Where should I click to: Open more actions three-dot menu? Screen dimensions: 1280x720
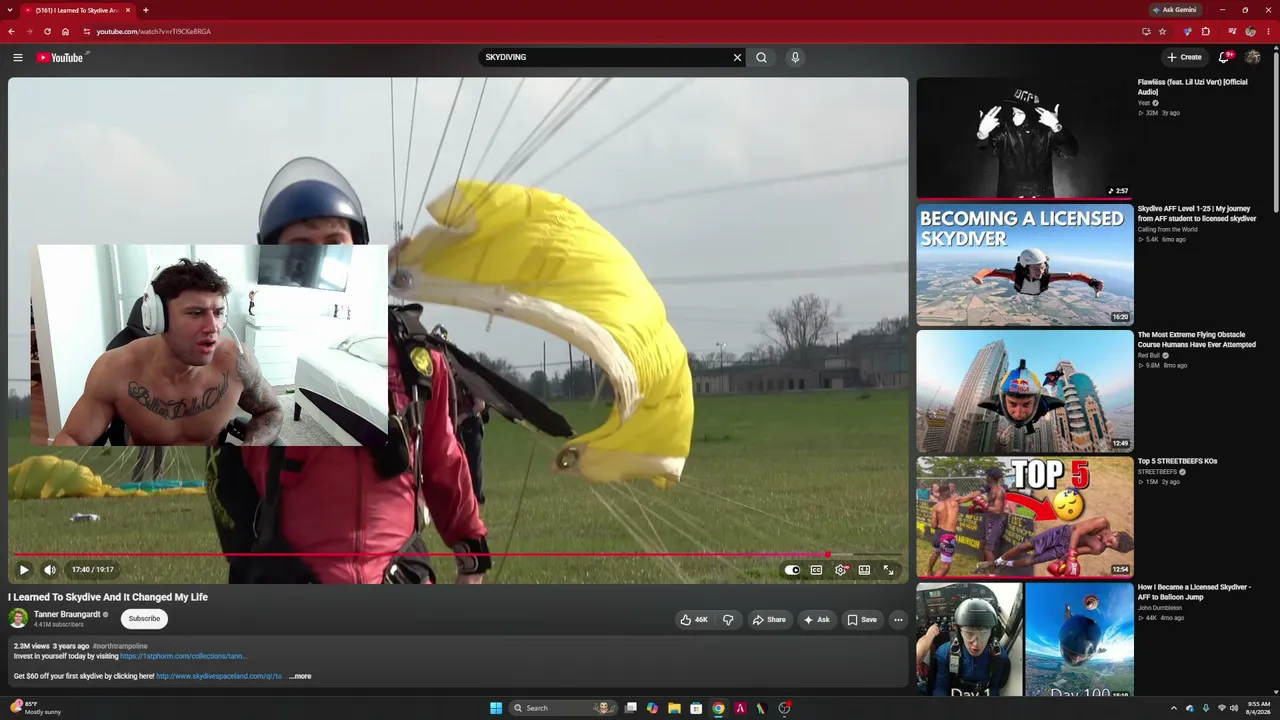898,619
